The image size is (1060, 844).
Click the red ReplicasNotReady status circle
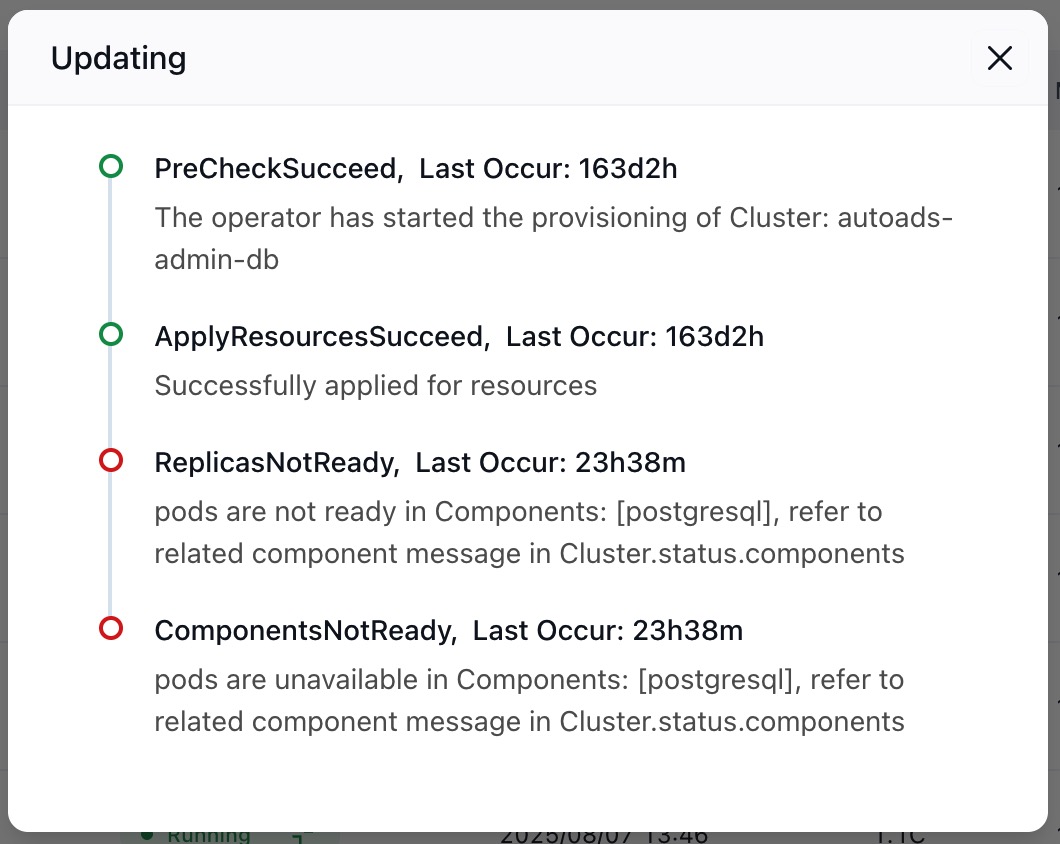point(111,461)
